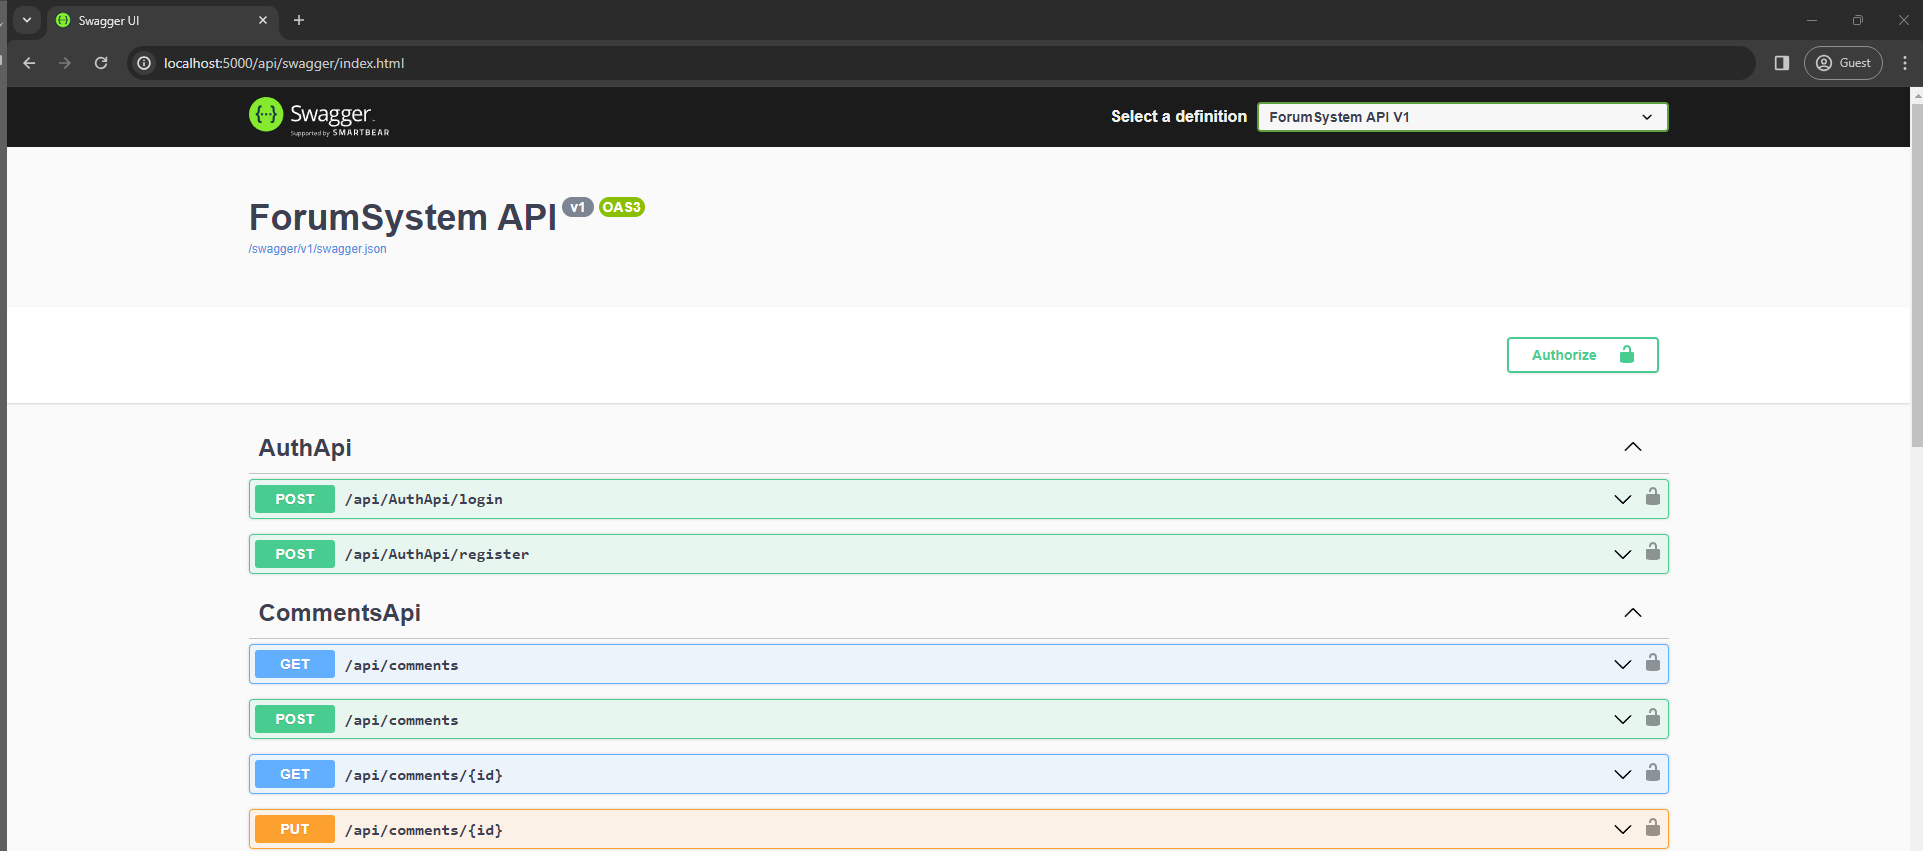Viewport: 1923px width, 851px height.
Task: Click the page vertical scrollbar thumb
Action: coord(1916,273)
